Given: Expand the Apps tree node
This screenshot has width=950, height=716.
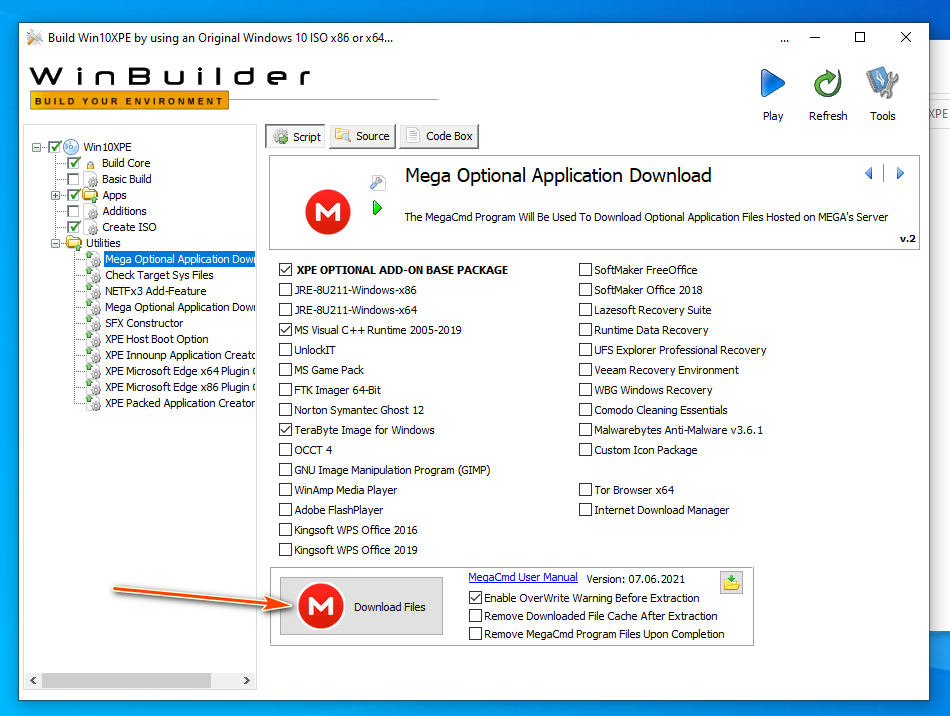Looking at the screenshot, I should click(x=55, y=195).
